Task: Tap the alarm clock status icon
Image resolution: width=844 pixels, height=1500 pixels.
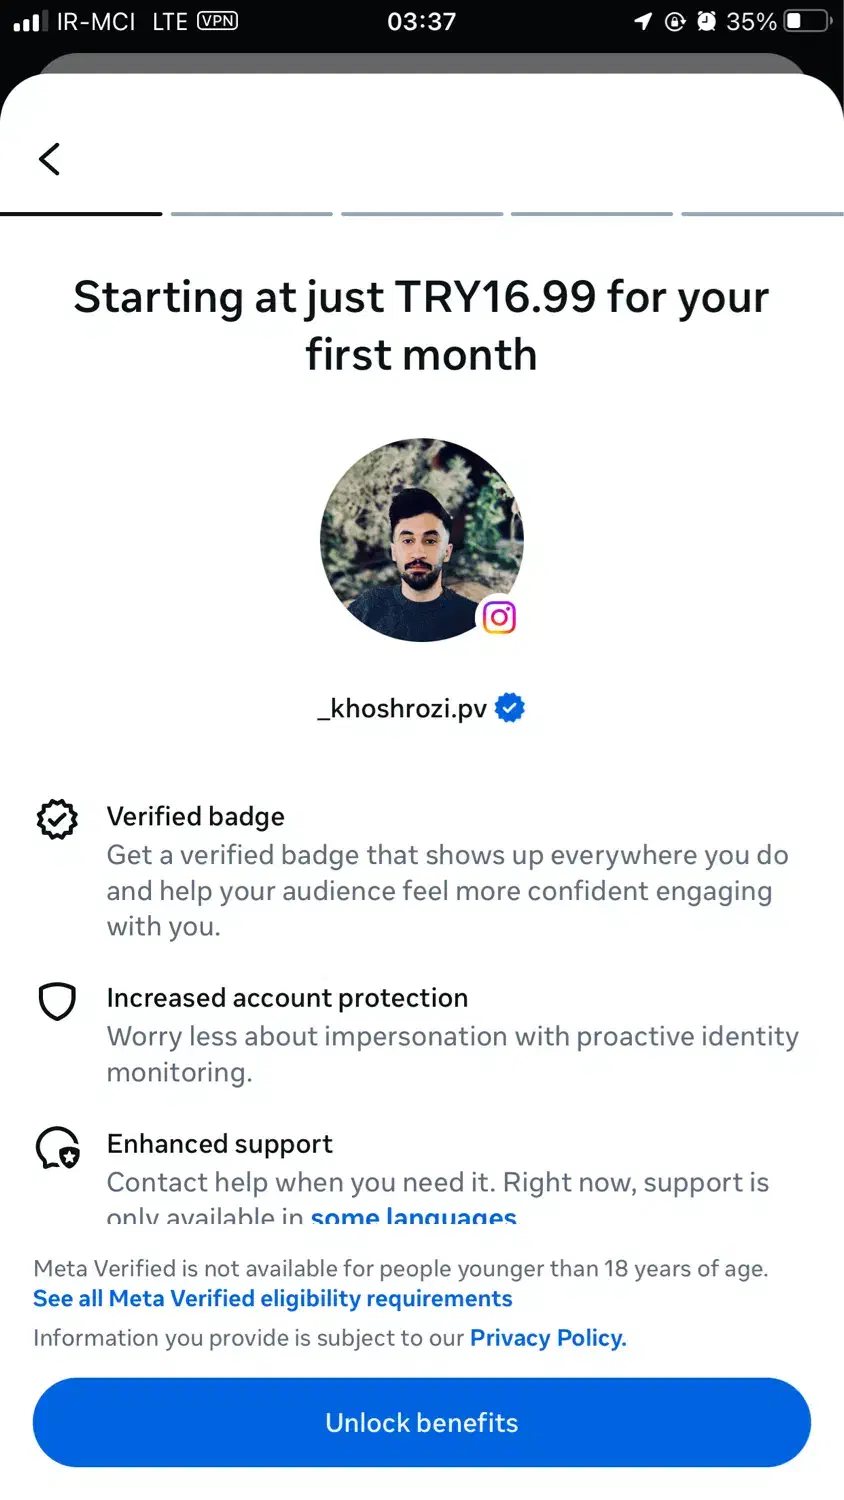Action: tap(706, 21)
